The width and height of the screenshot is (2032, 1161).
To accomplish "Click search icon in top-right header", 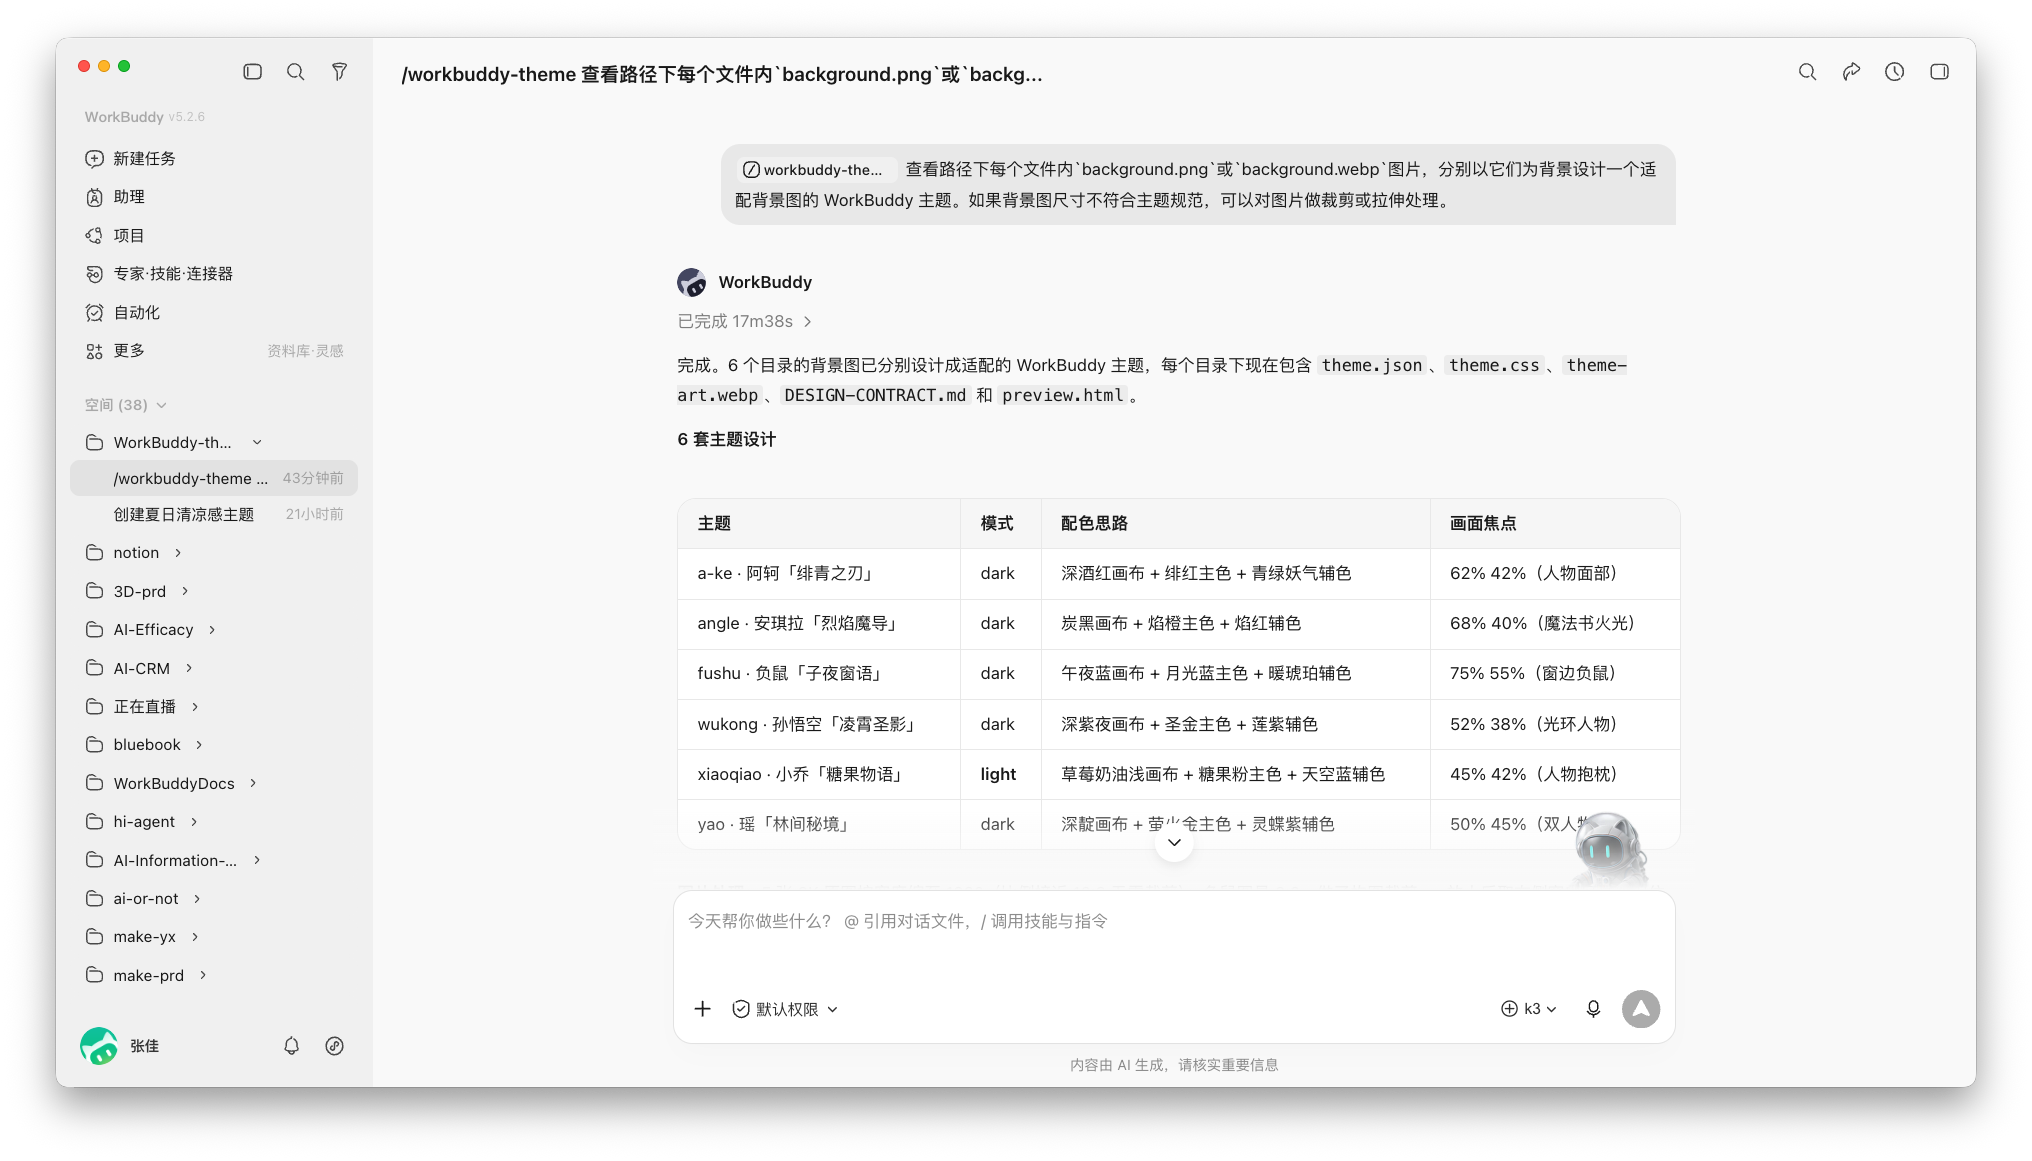I will [x=1807, y=72].
